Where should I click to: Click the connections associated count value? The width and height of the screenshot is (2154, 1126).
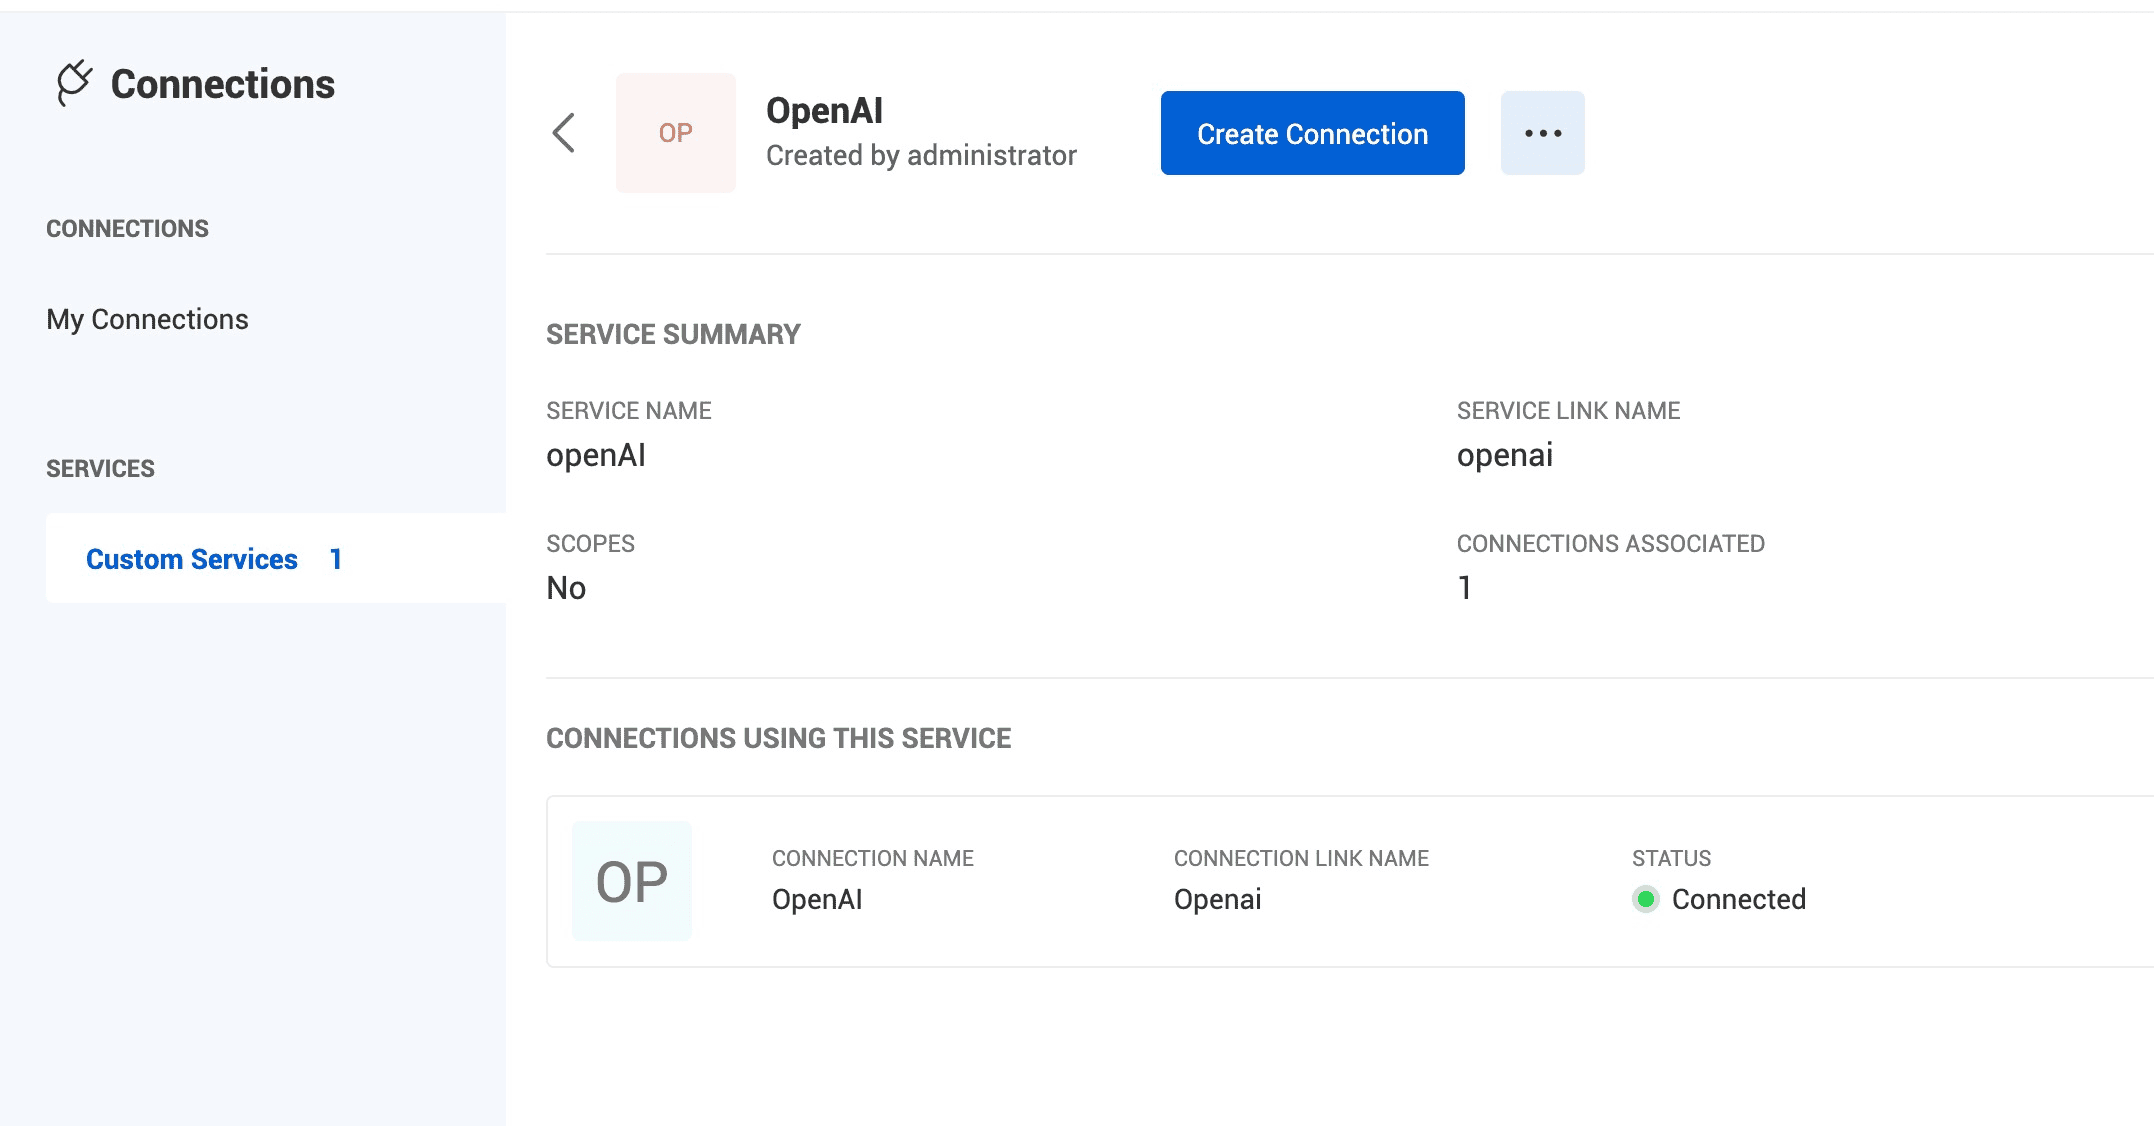pos(1464,588)
